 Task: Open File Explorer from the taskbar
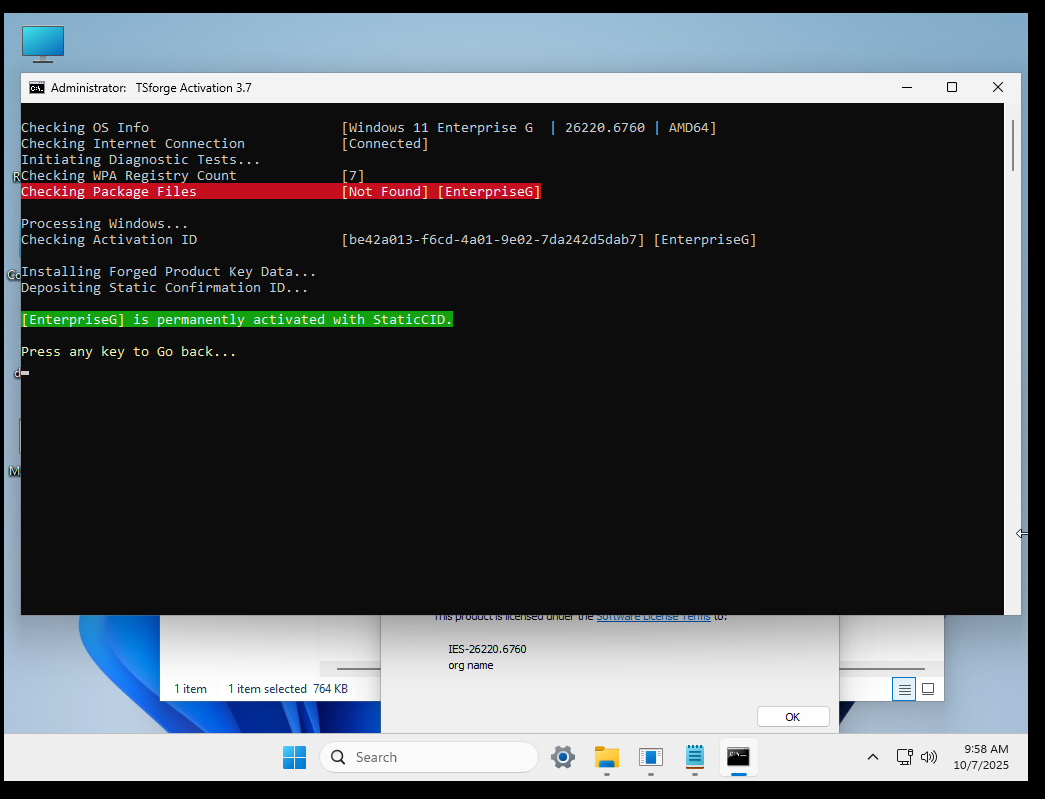607,757
